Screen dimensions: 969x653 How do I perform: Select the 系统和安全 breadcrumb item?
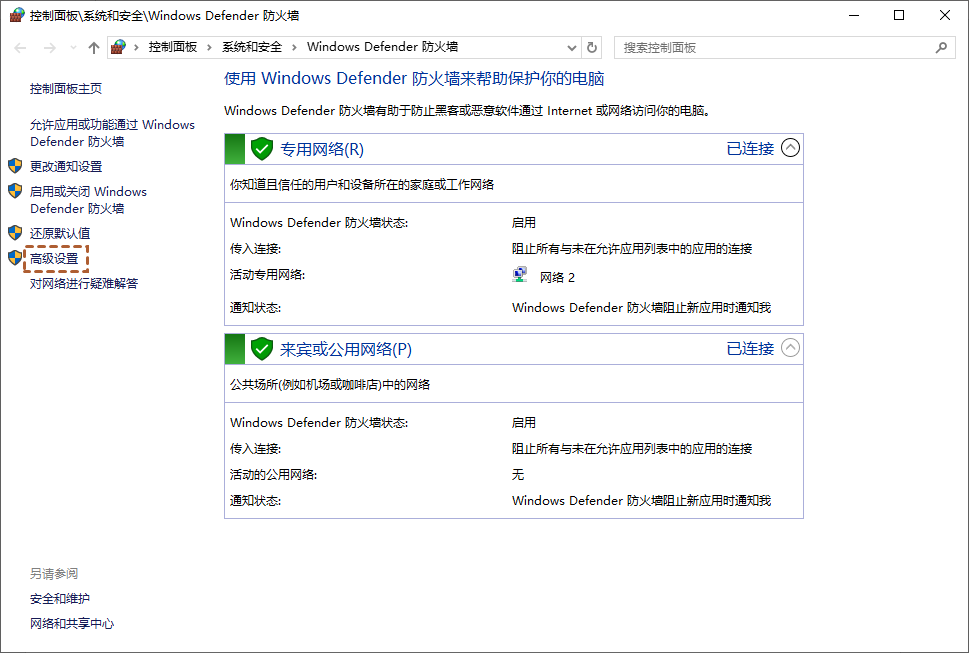(252, 48)
